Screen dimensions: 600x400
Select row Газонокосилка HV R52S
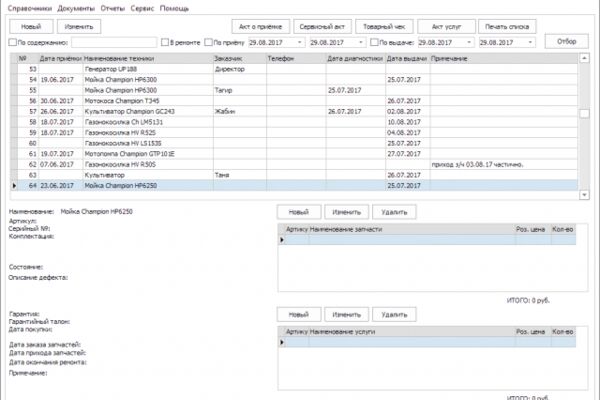pos(294,132)
